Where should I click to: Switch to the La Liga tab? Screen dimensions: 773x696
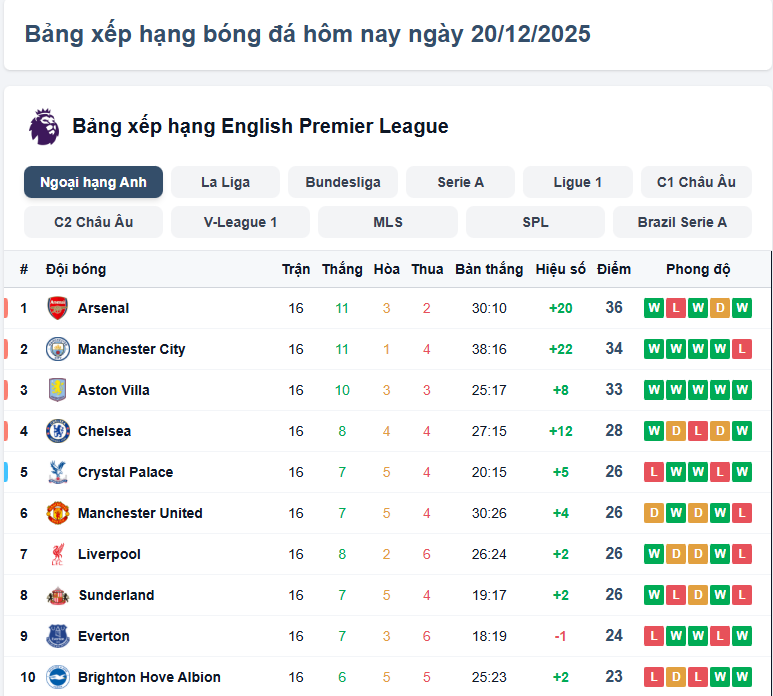coord(225,182)
